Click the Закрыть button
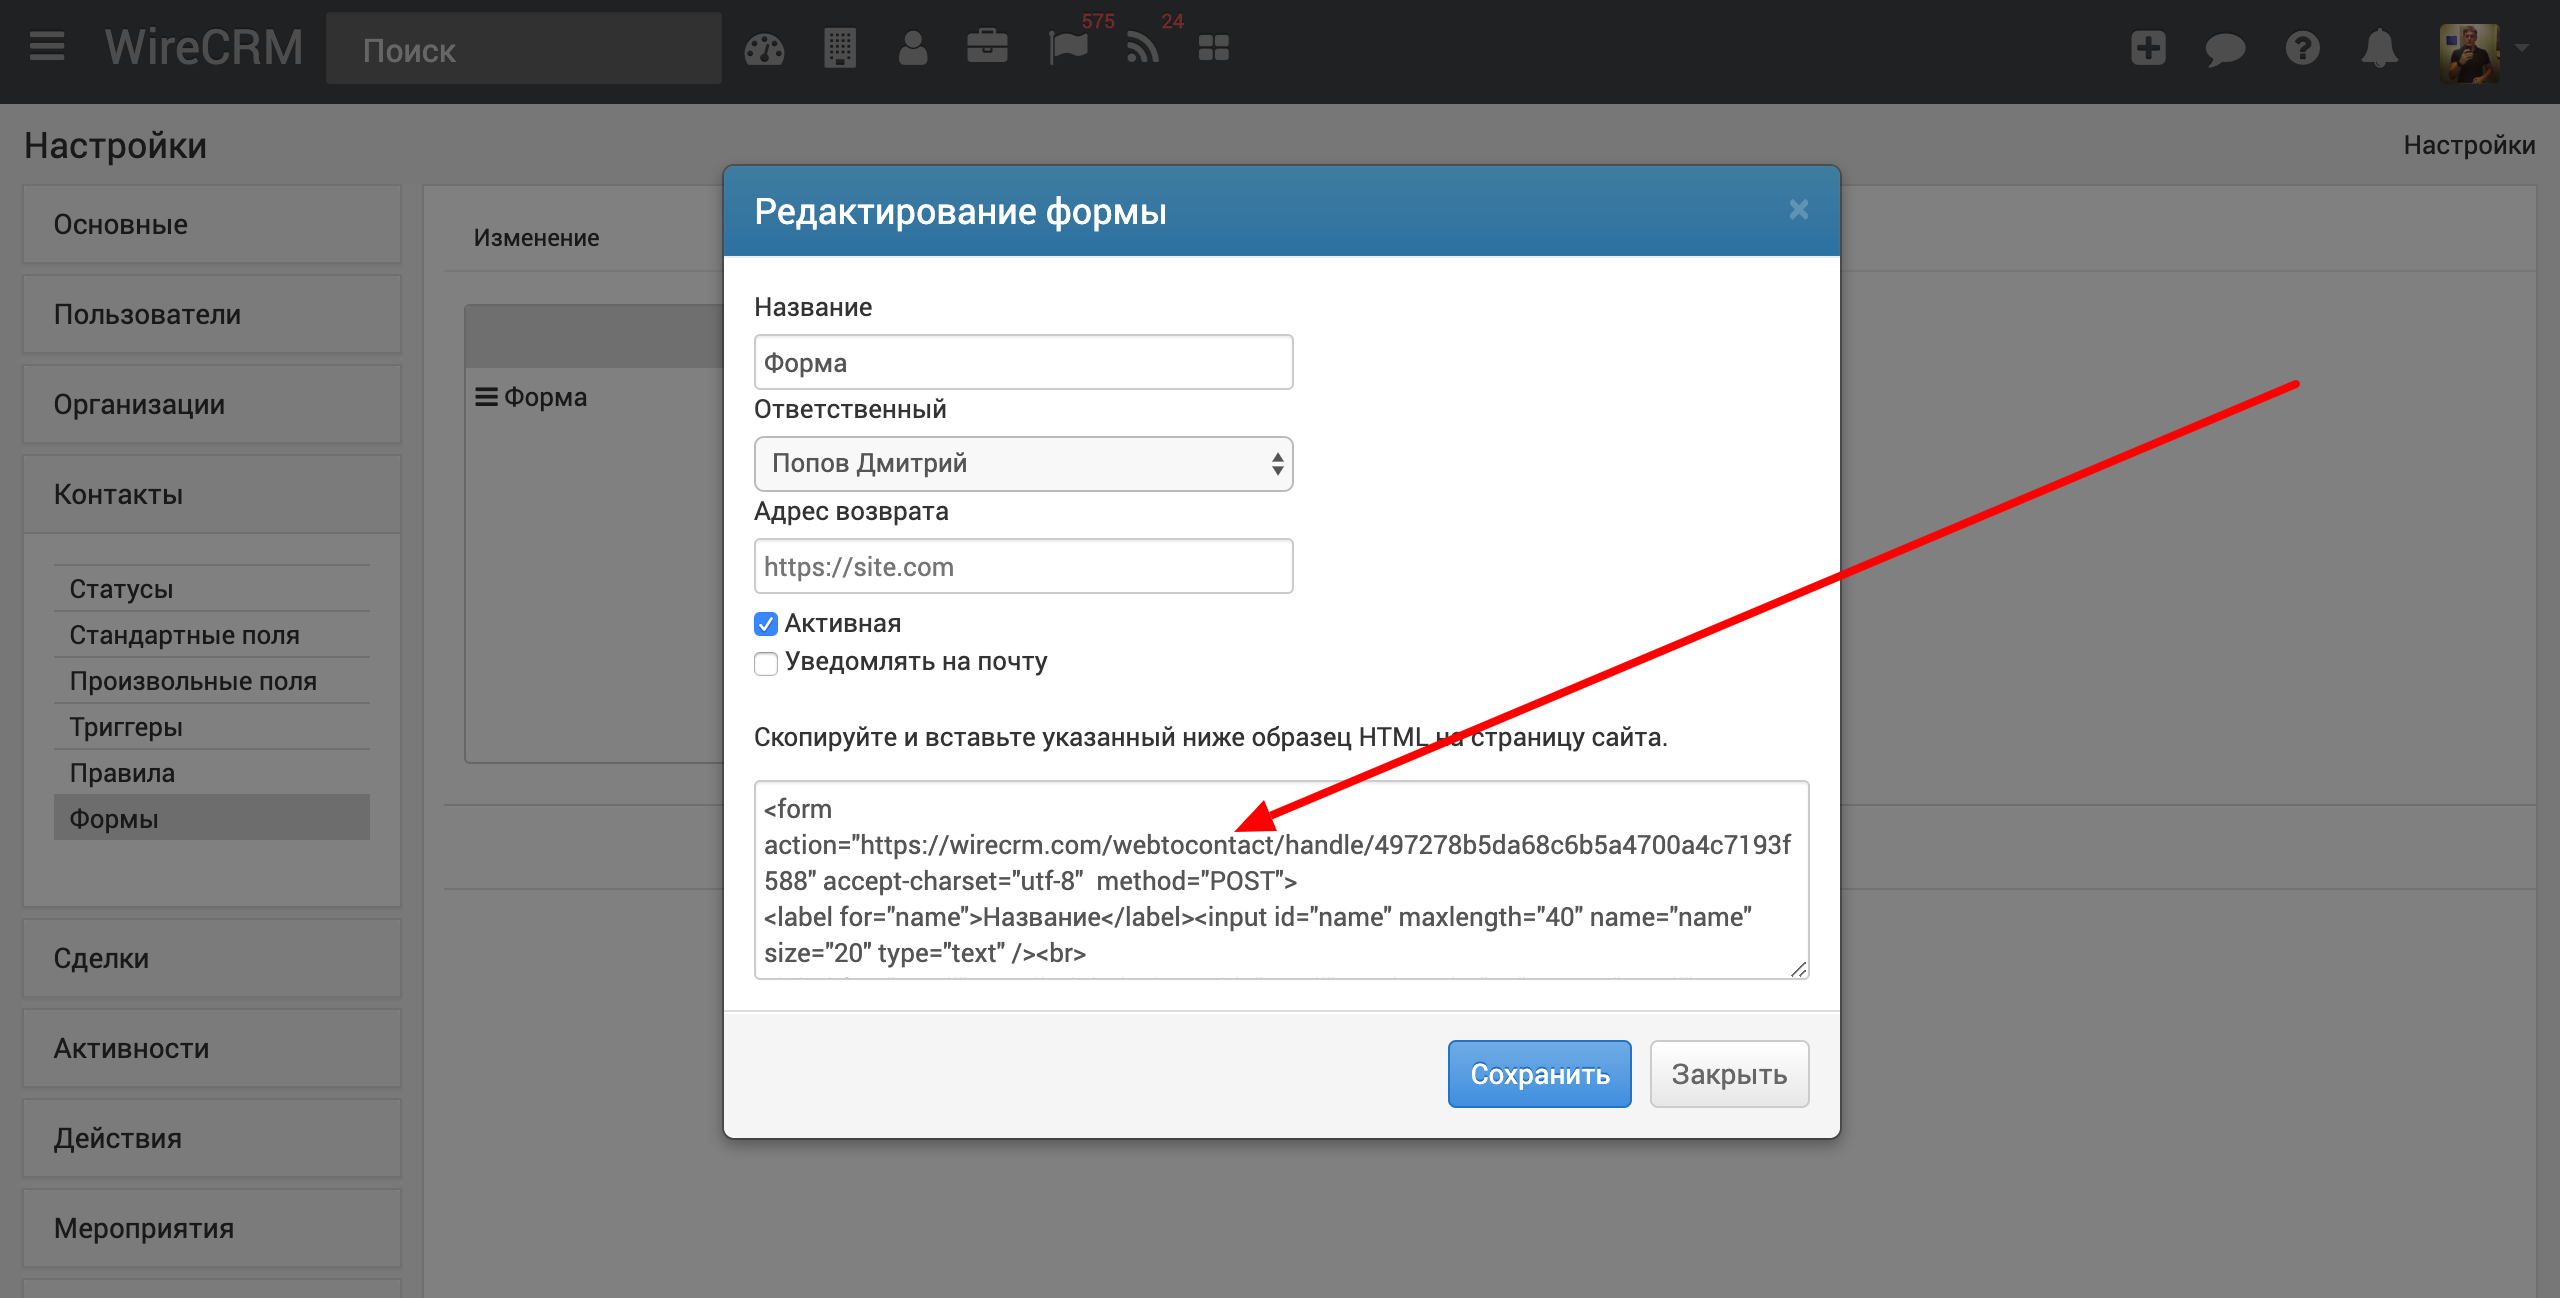The width and height of the screenshot is (2560, 1298). coord(1729,1073)
